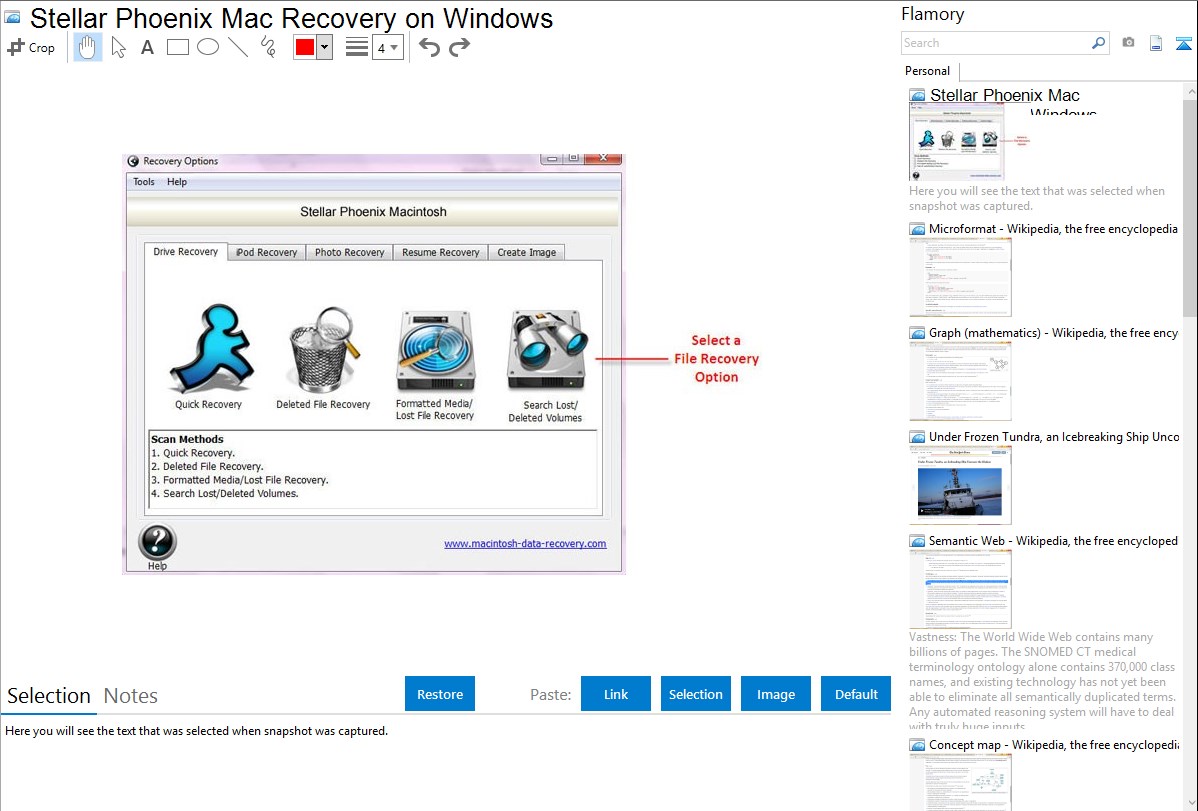Open the Help menu in Recovery Options
1198x811 pixels.
tap(177, 182)
